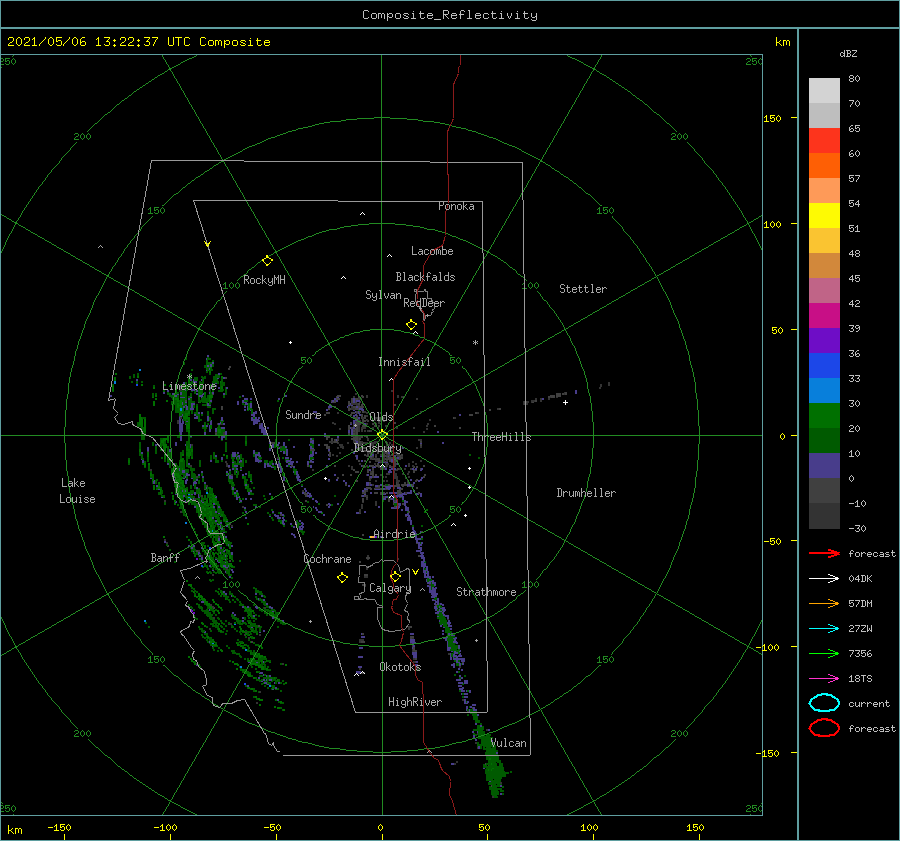Click the yellow diamond marker near RockyMH
Image resolution: width=900 pixels, height=841 pixels.
(x=267, y=261)
